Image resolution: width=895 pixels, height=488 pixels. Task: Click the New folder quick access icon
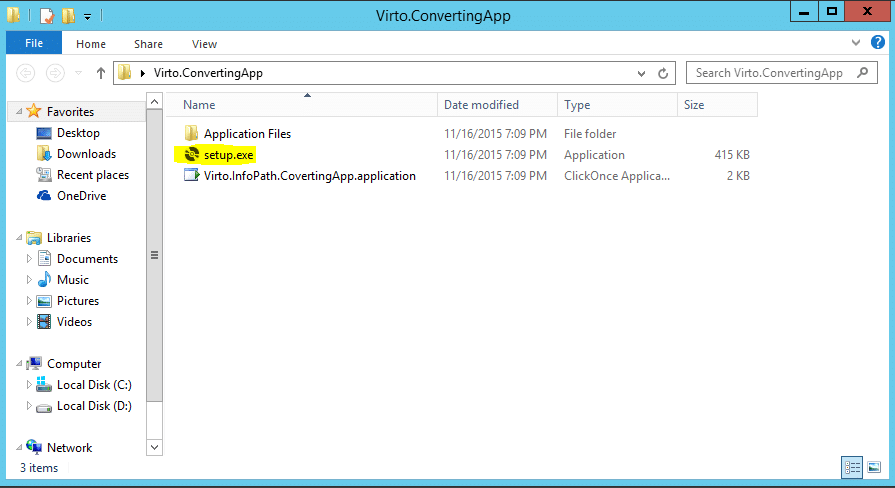(x=68, y=15)
